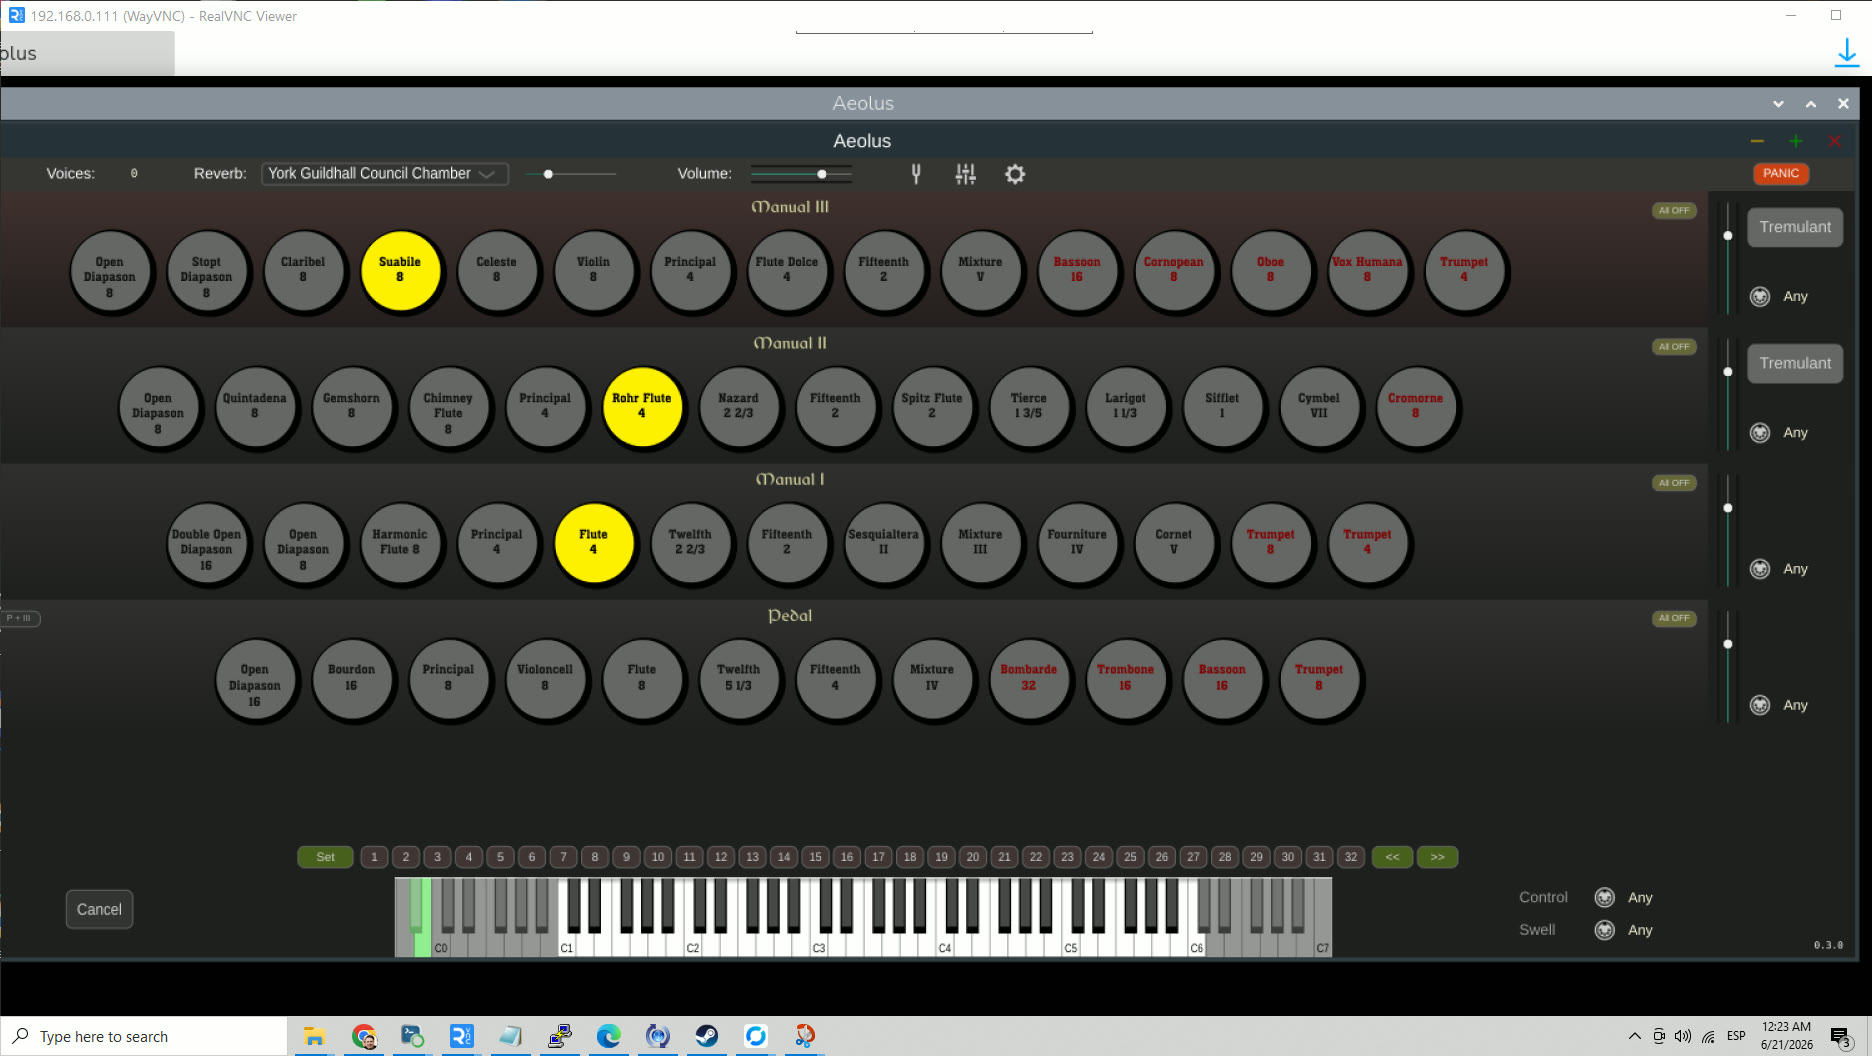1872x1056 pixels.
Task: Click the MIDI icon for Manual II
Action: tap(1760, 433)
